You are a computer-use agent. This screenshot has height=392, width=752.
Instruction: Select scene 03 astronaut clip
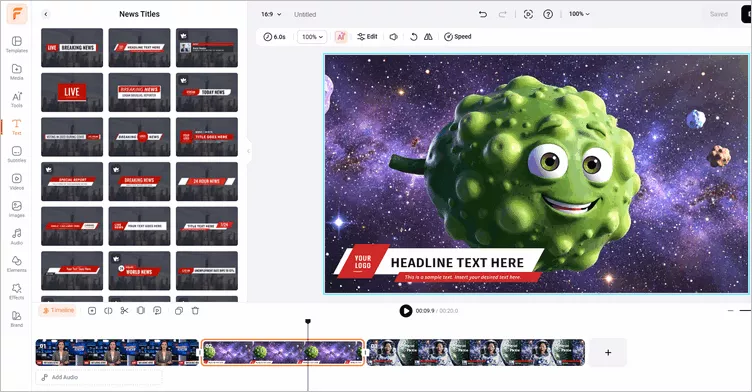tap(476, 353)
